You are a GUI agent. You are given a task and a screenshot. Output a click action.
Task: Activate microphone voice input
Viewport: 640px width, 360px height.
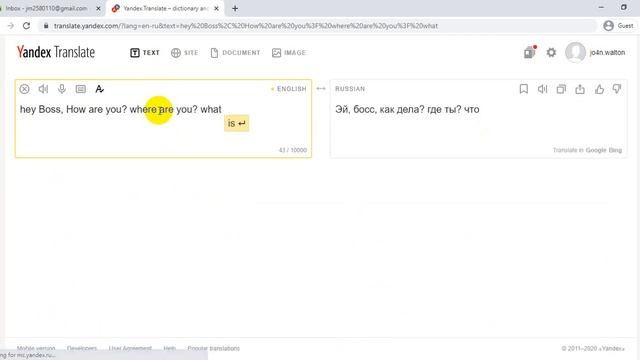pos(62,89)
